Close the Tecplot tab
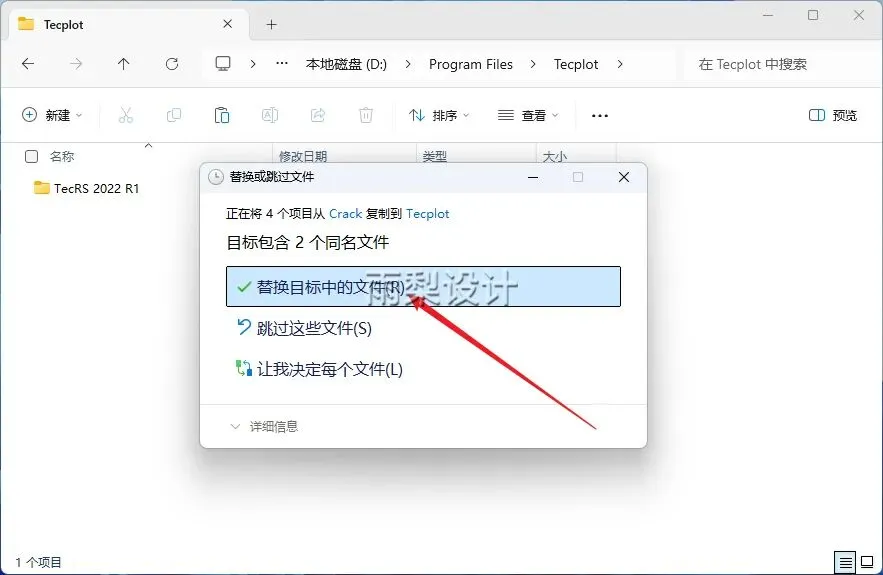The height and width of the screenshot is (575, 883). [x=228, y=24]
